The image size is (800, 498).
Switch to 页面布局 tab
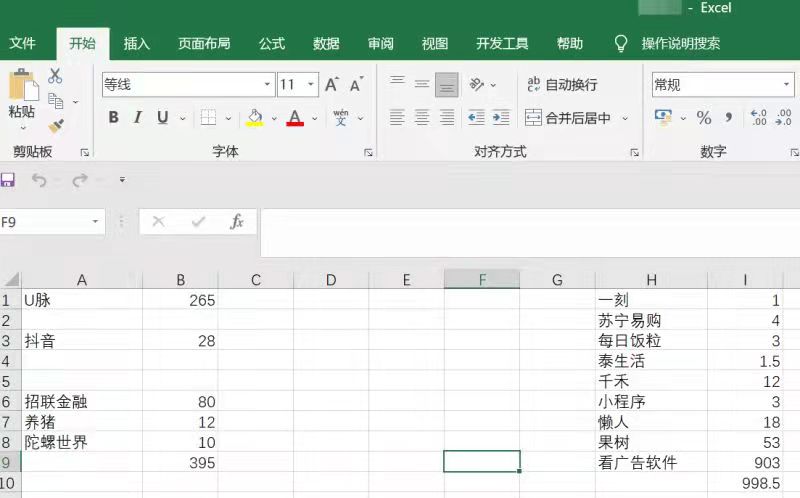coord(204,43)
